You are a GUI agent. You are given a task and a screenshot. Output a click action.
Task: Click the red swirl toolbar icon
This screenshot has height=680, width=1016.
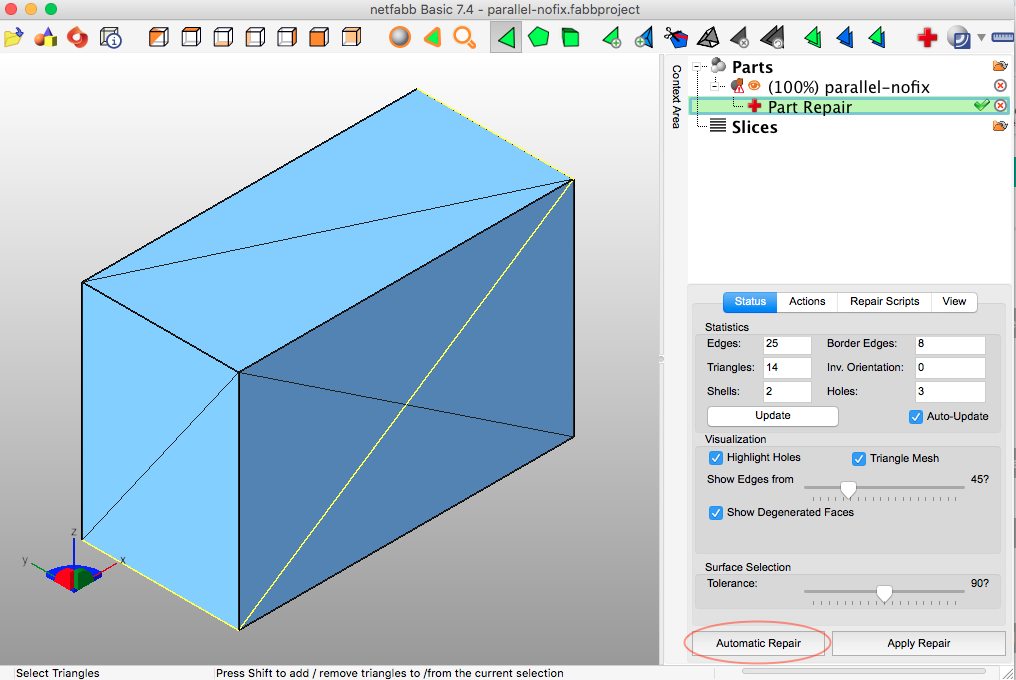click(x=78, y=38)
